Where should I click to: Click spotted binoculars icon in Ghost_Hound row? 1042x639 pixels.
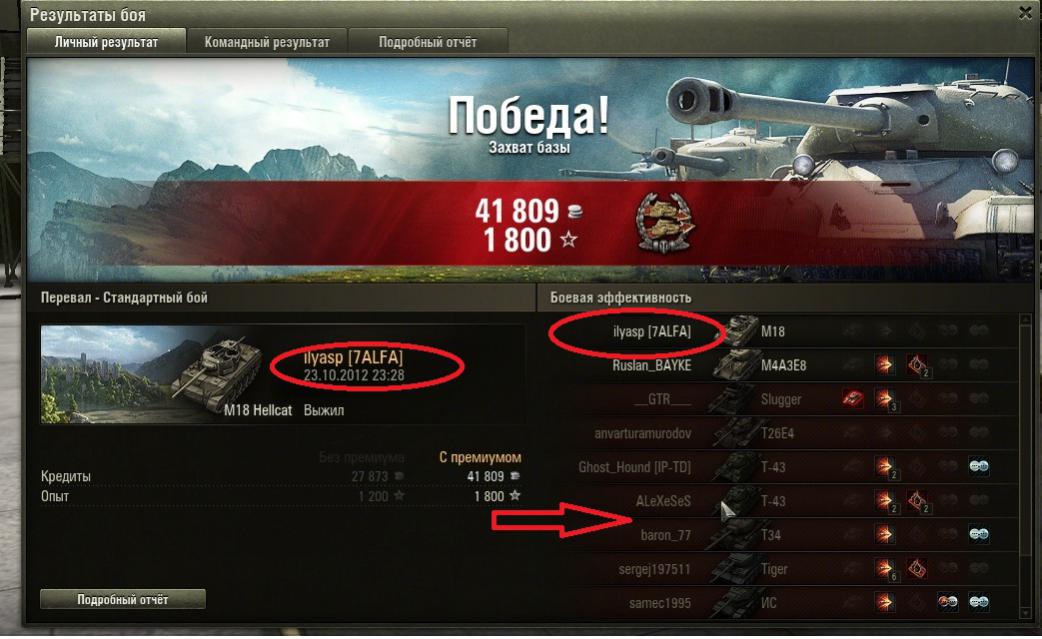979,466
